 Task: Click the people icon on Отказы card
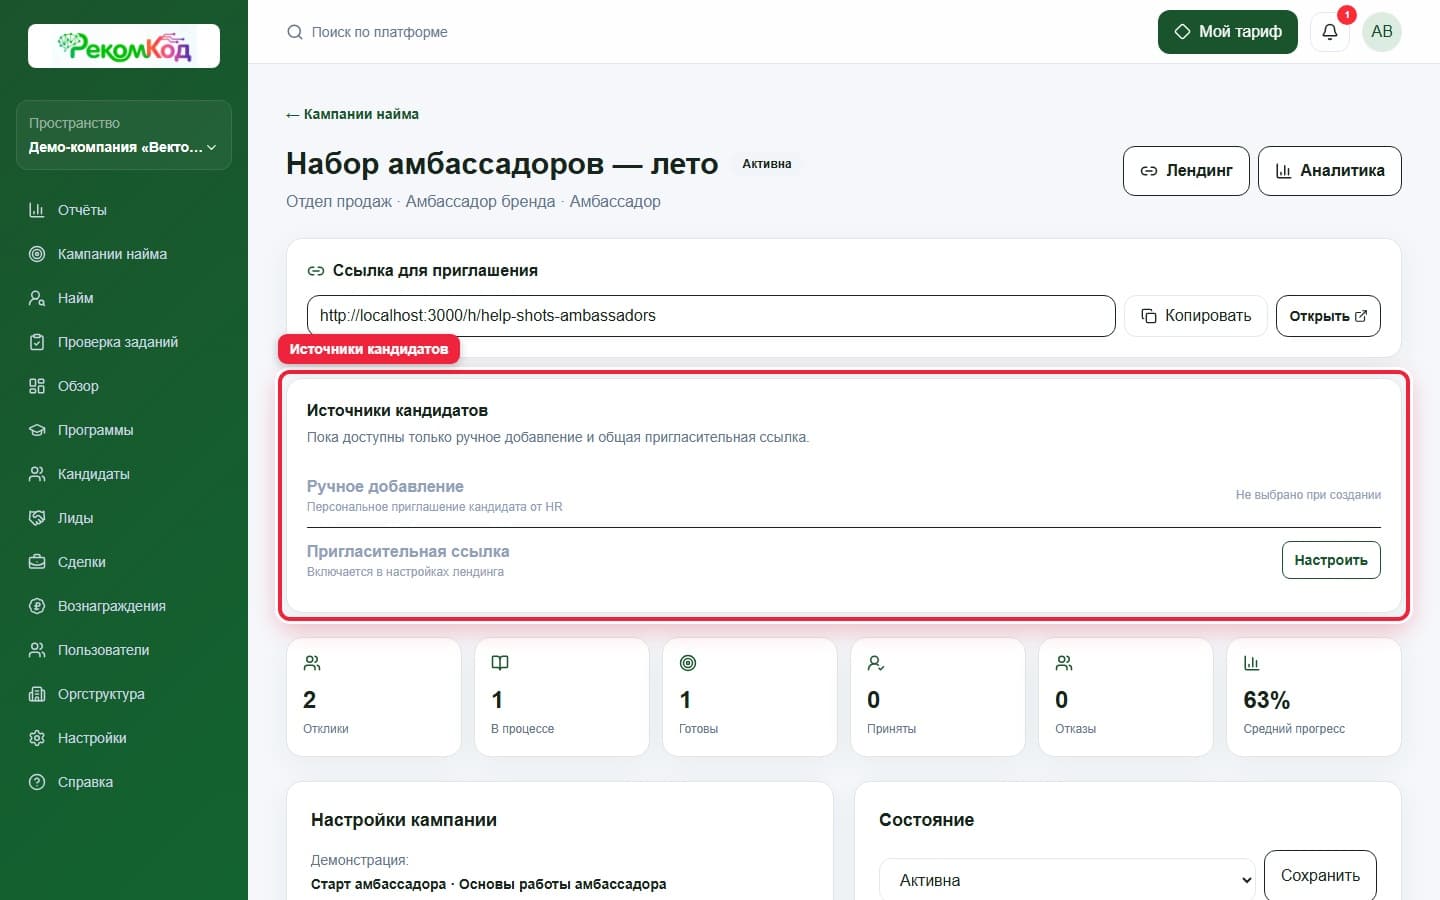(1064, 663)
